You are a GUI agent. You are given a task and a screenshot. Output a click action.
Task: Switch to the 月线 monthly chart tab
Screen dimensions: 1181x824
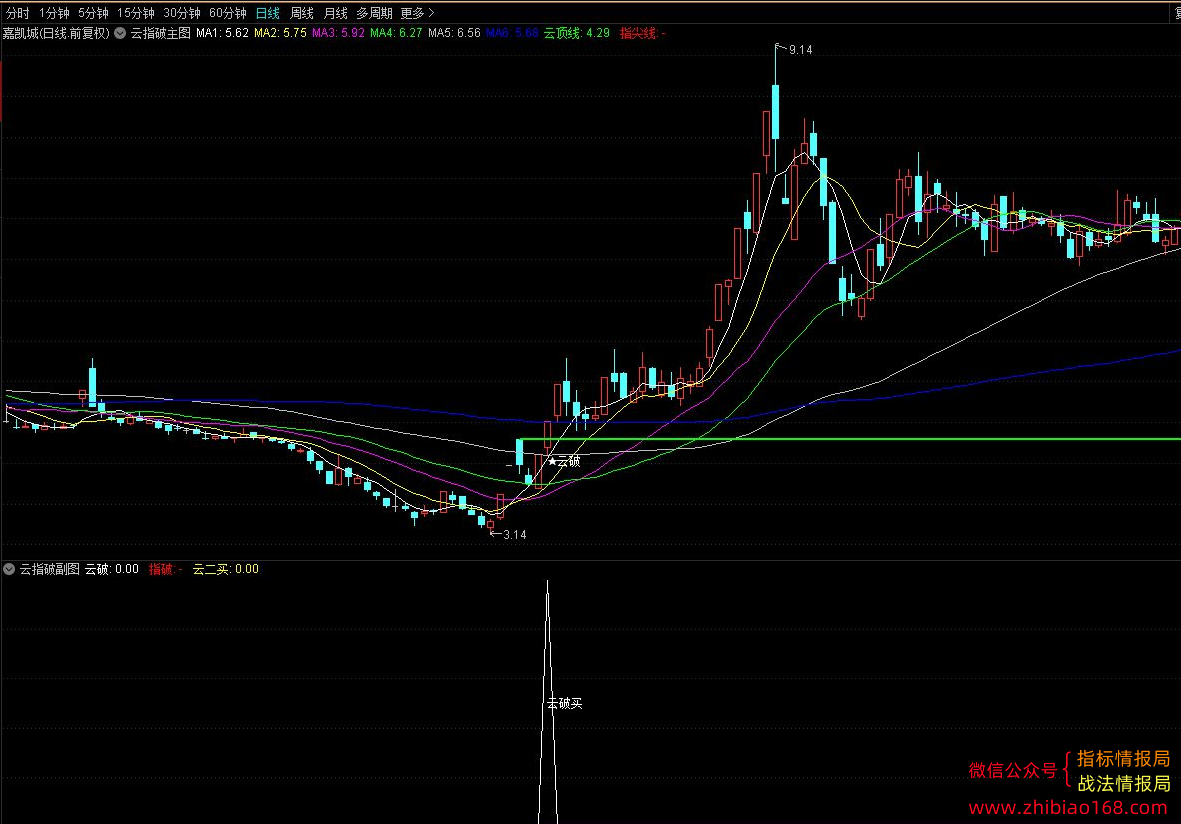[335, 13]
